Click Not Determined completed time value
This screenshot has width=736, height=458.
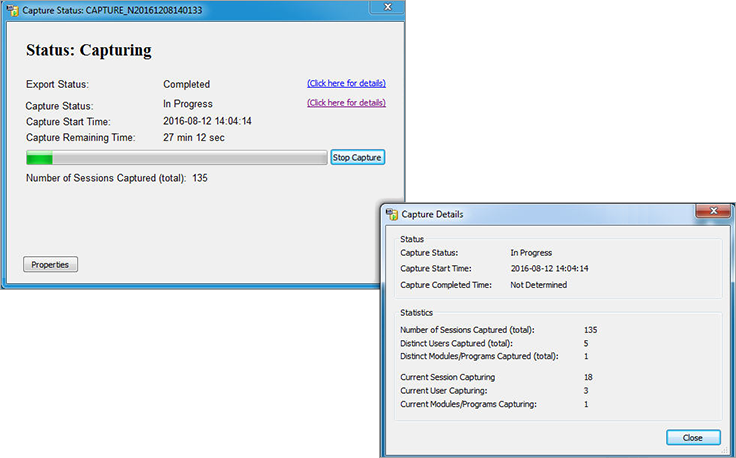click(x=538, y=285)
